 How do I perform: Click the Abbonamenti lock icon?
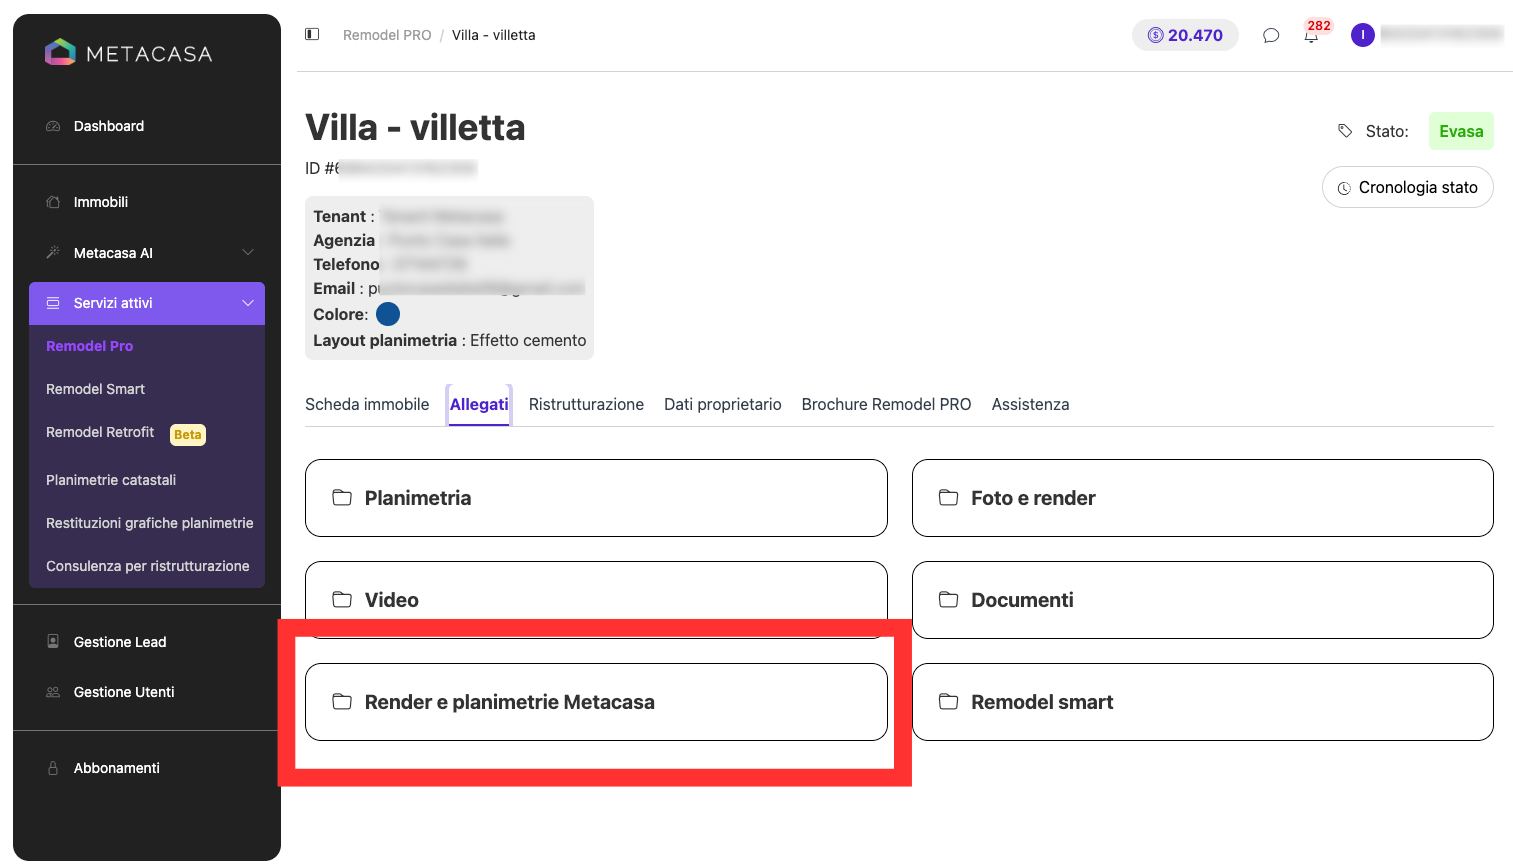coord(53,768)
